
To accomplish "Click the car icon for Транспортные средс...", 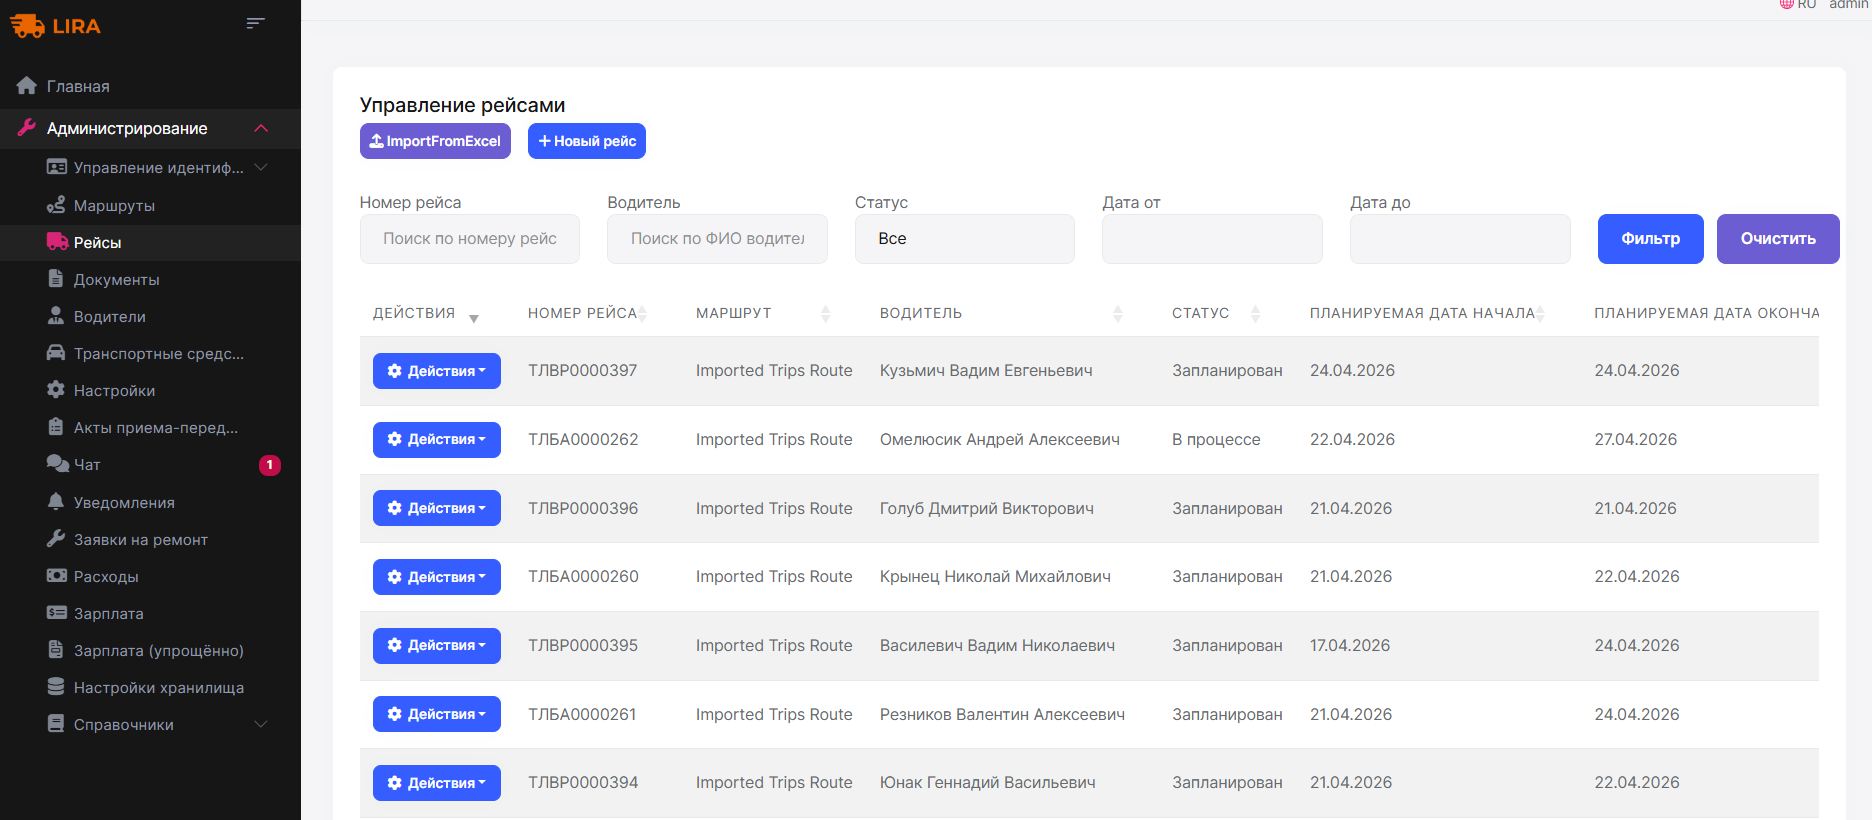I will [57, 353].
